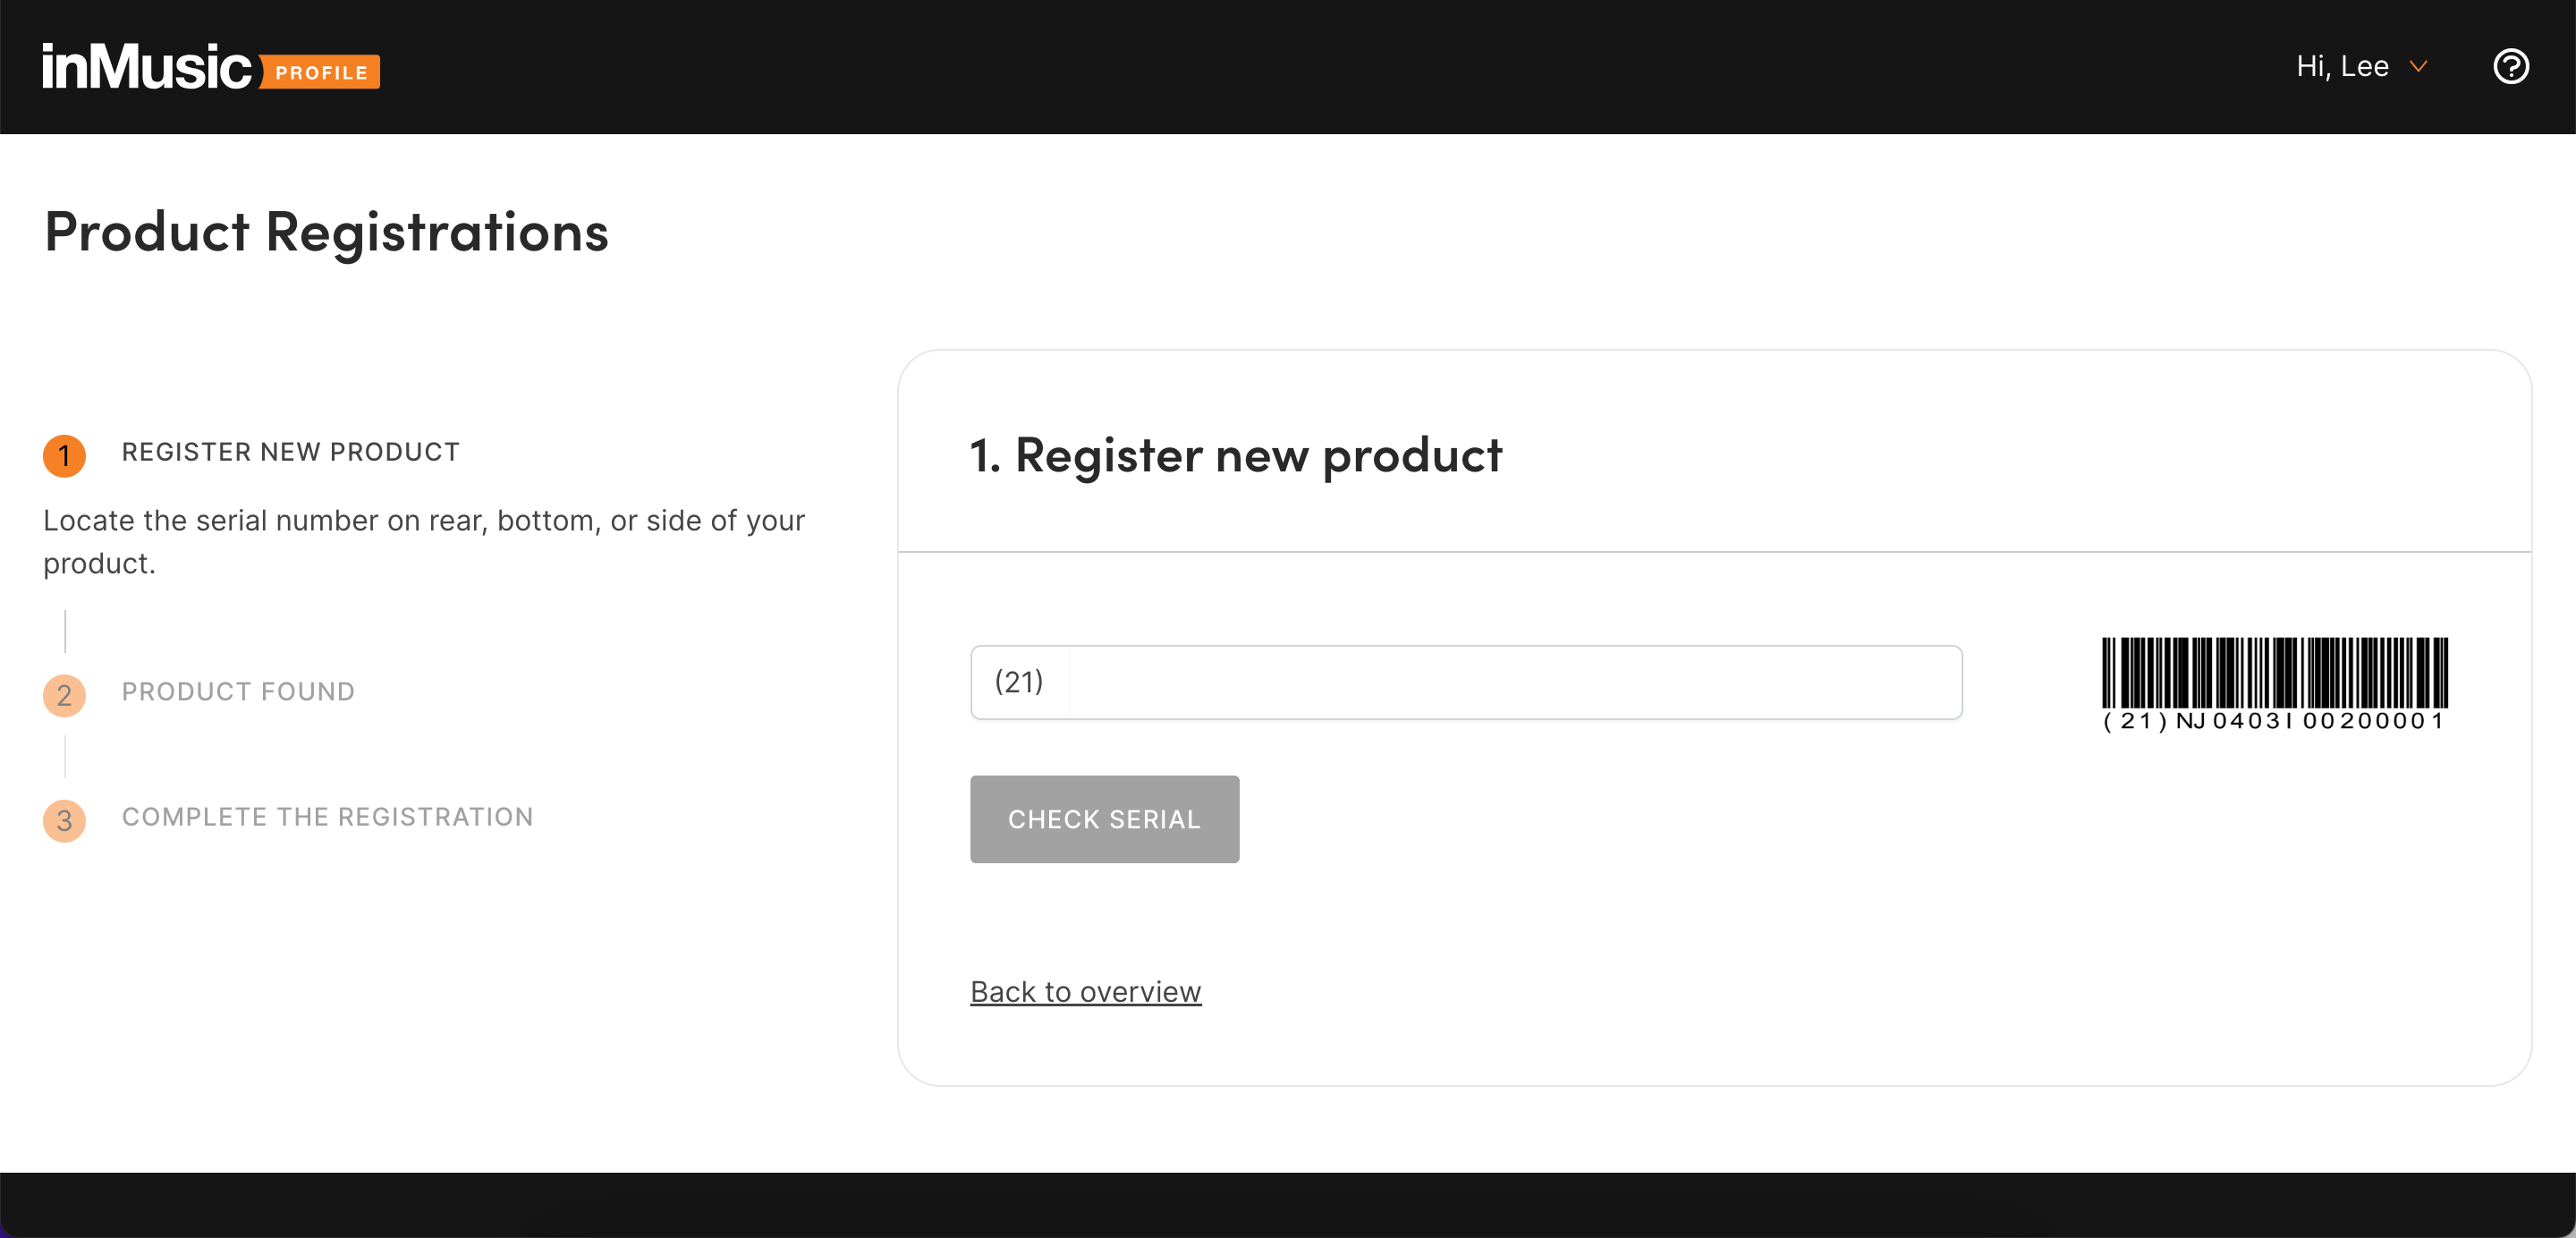Click the Product Registrations heading
This screenshot has height=1238, width=2576.
(x=327, y=232)
